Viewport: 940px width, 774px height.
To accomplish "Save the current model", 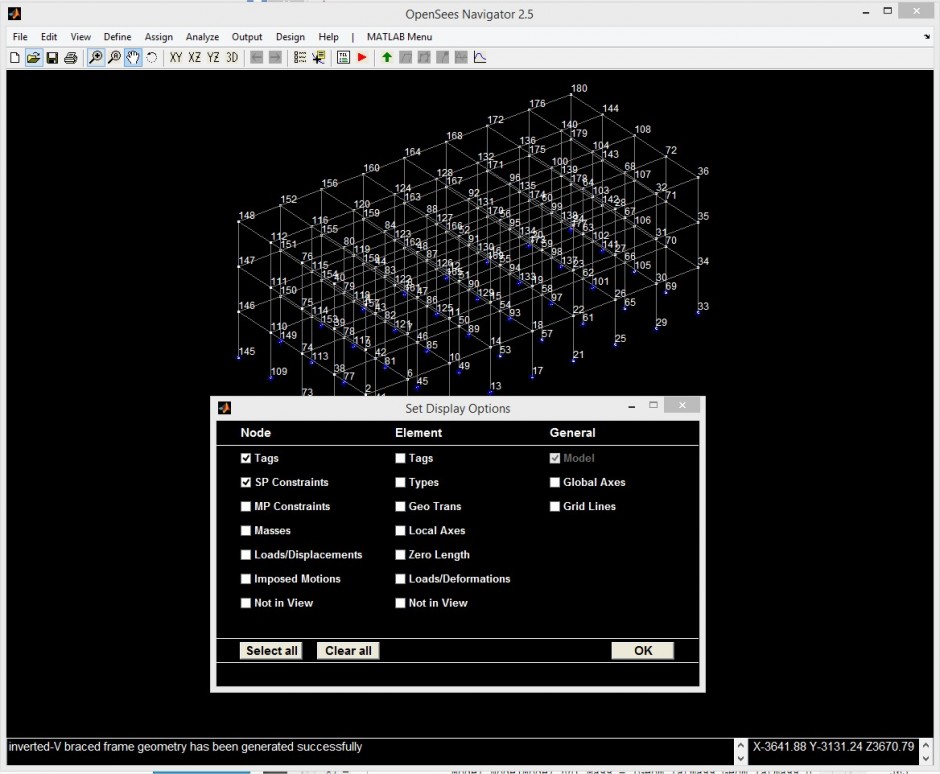I will 51,57.
